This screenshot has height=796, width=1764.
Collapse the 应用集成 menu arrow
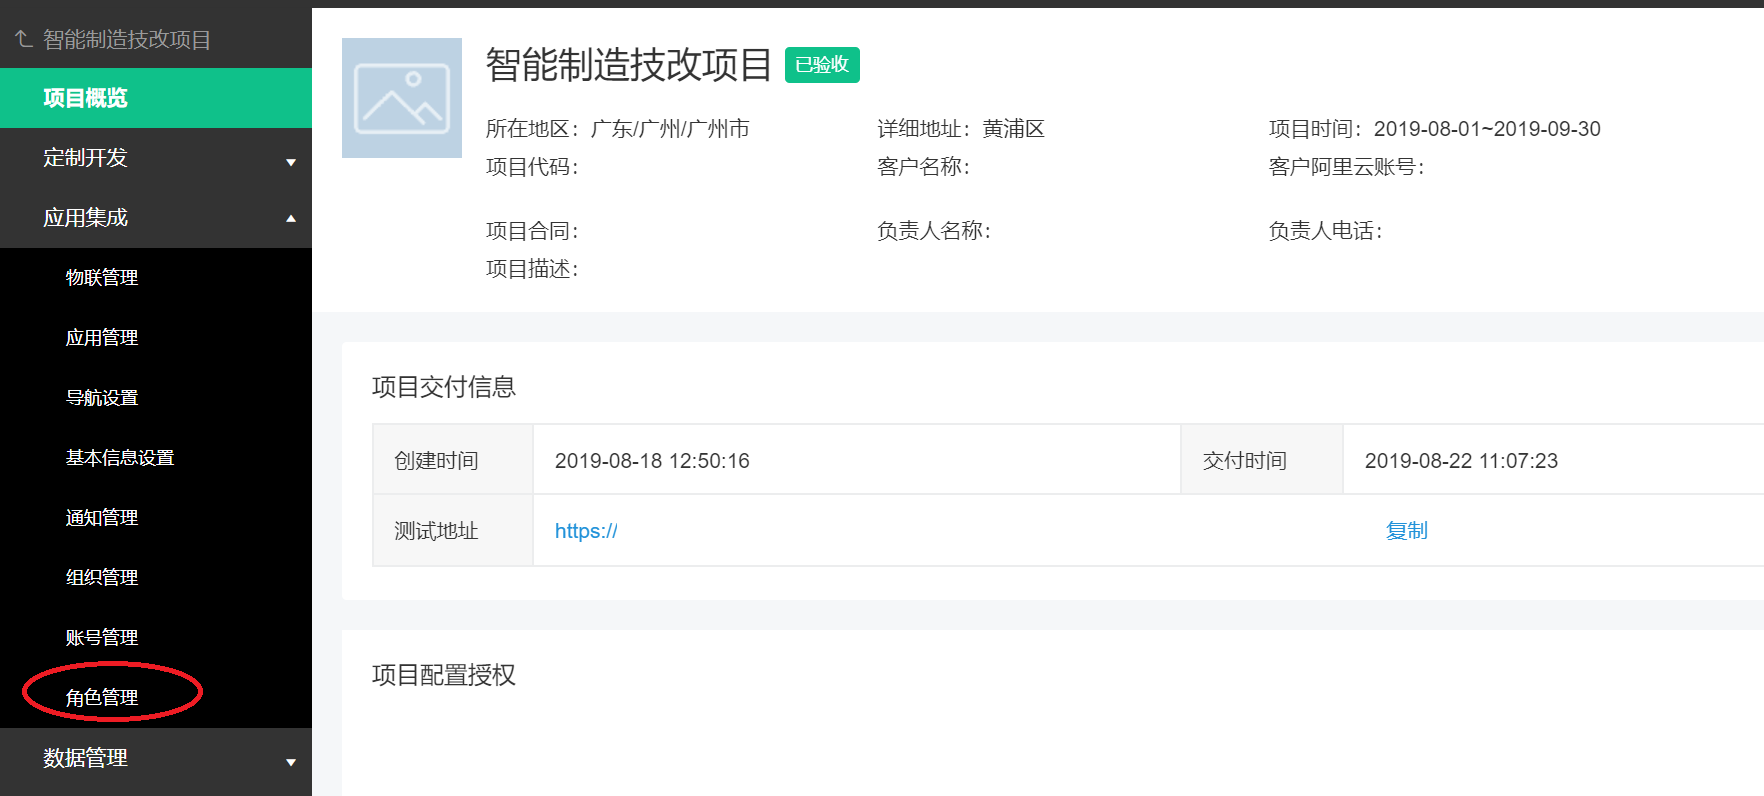pyautogui.click(x=291, y=218)
